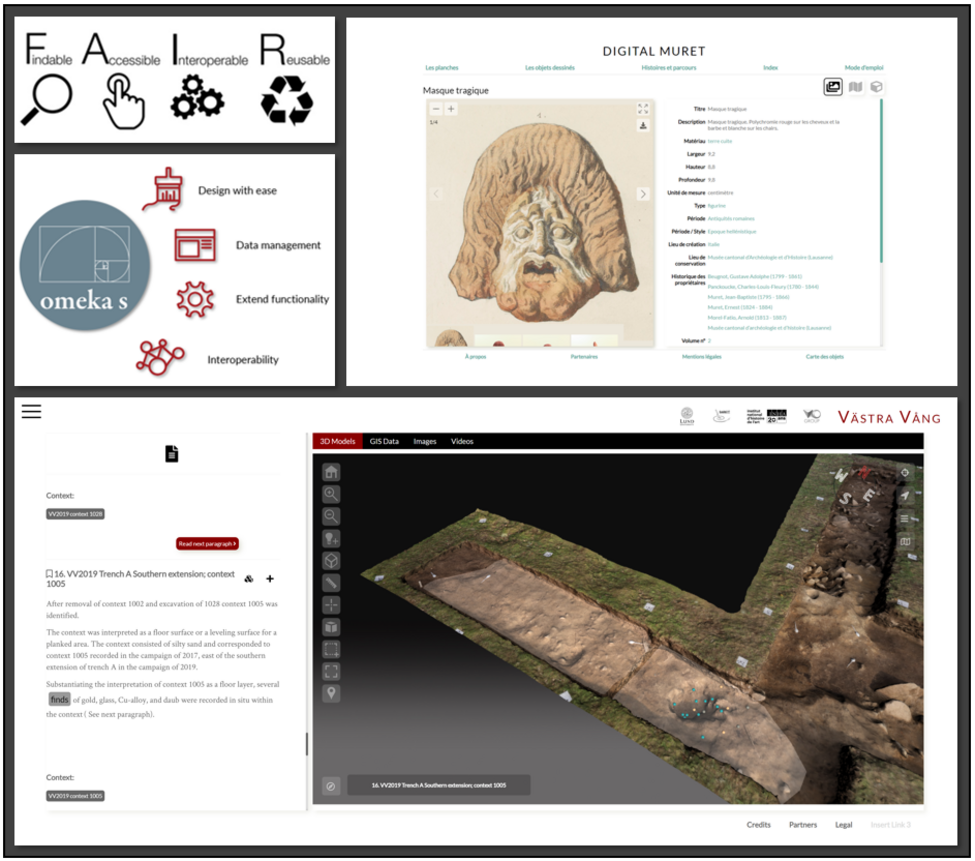Open Les objets dessinés menu item
The width and height of the screenshot is (975, 861).
[550, 68]
